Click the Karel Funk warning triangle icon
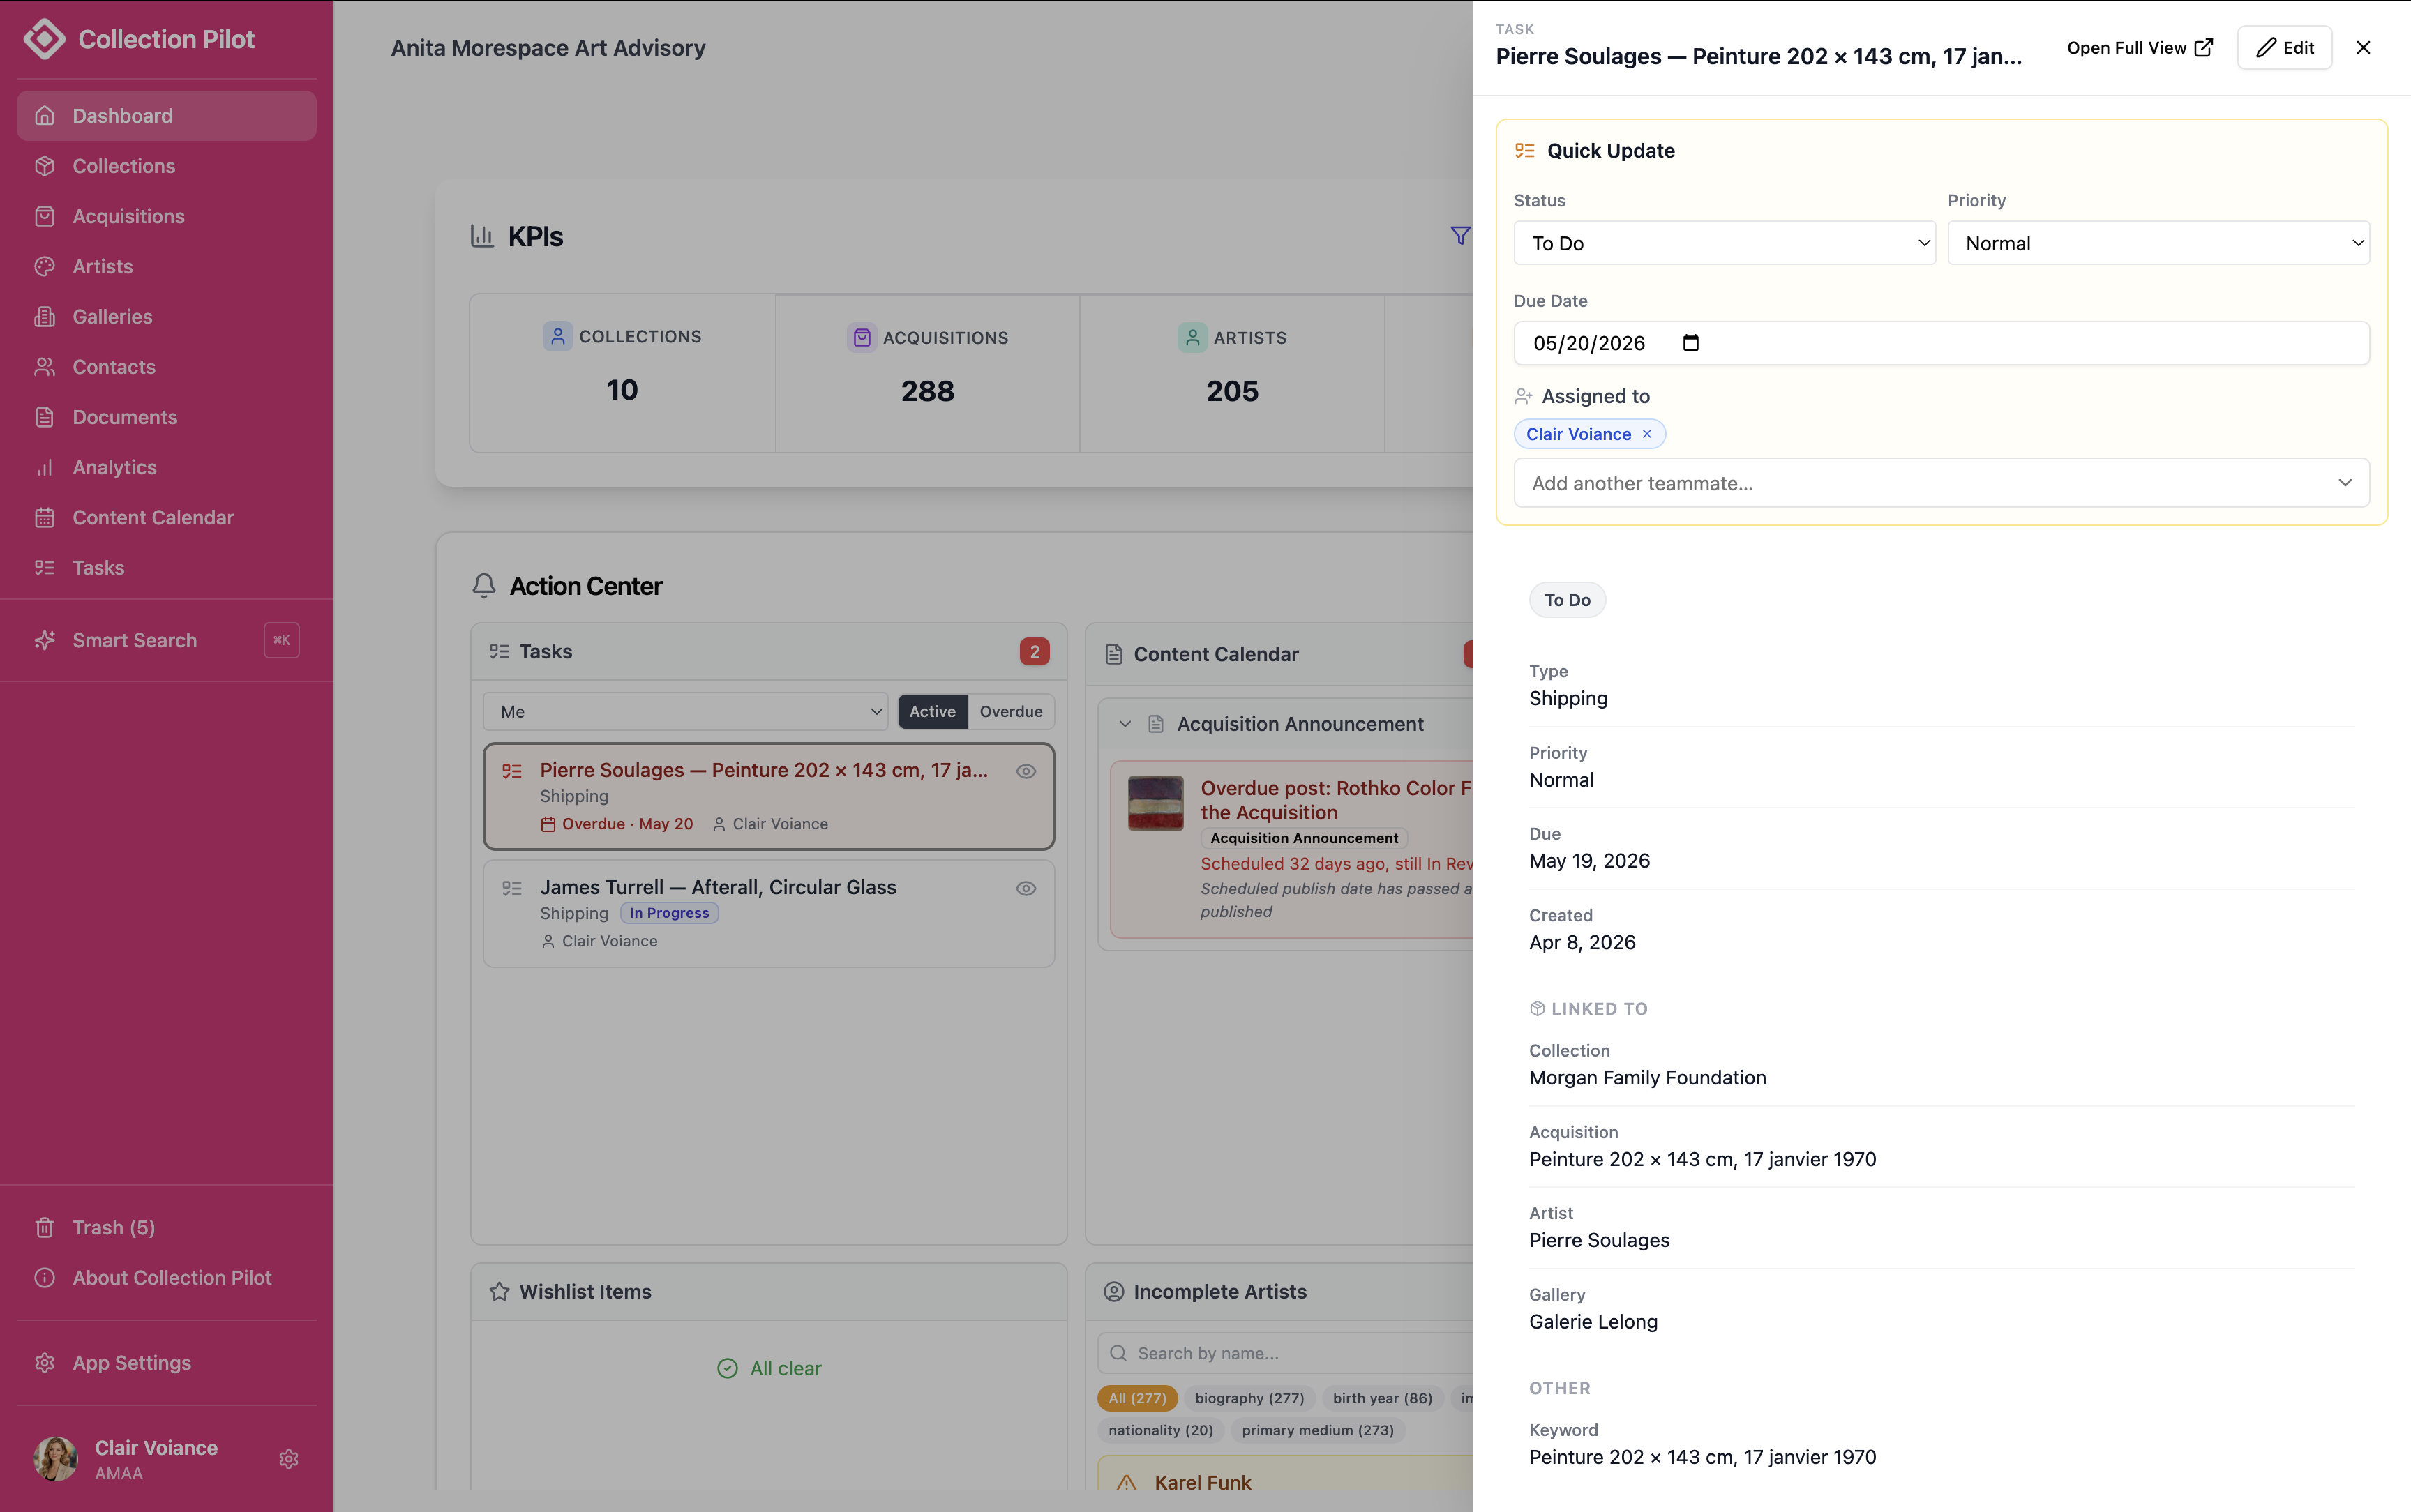 1127,1483
